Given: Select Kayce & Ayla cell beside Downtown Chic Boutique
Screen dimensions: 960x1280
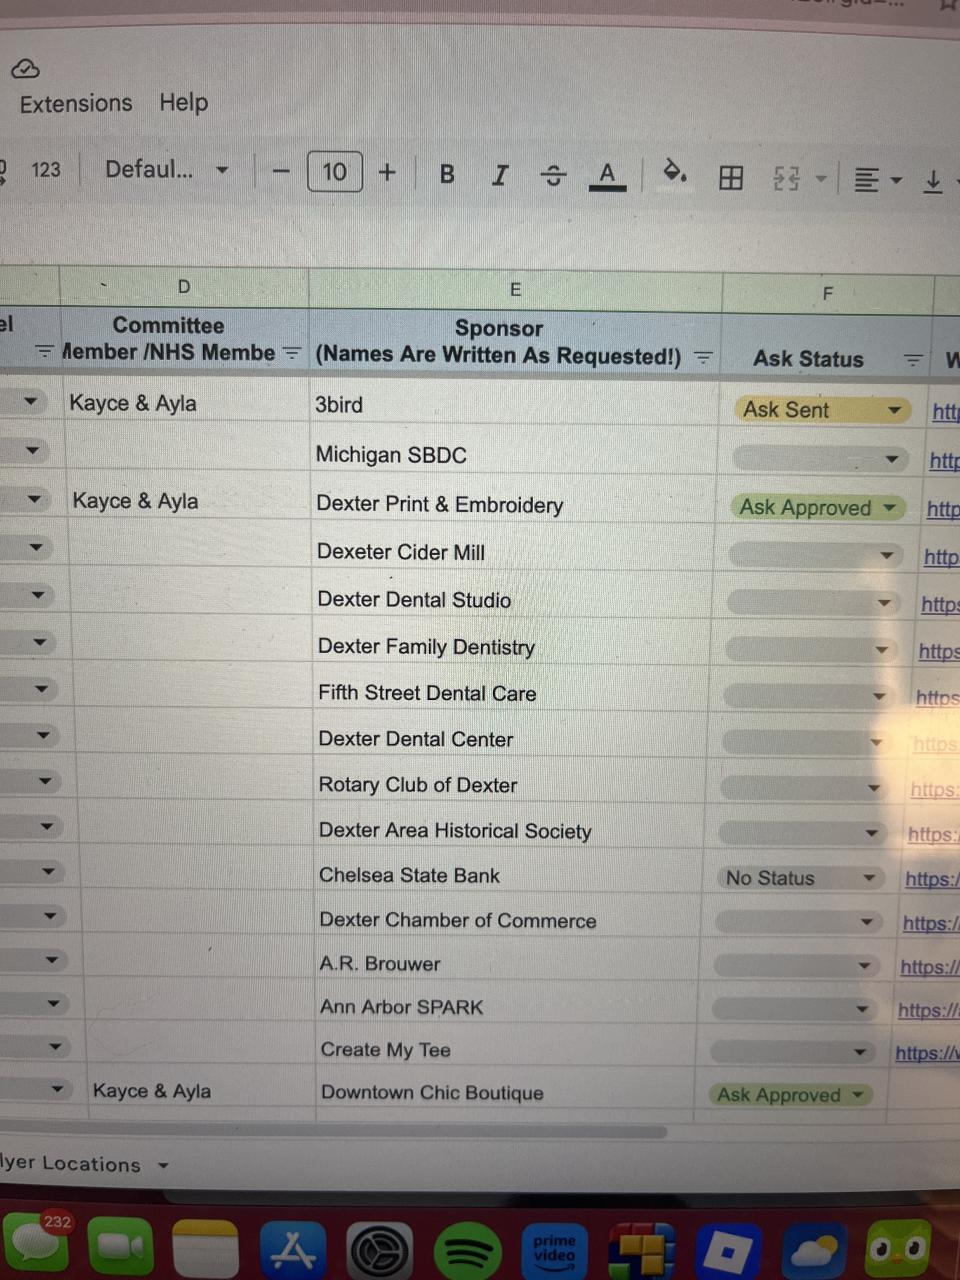Looking at the screenshot, I should (x=199, y=1090).
